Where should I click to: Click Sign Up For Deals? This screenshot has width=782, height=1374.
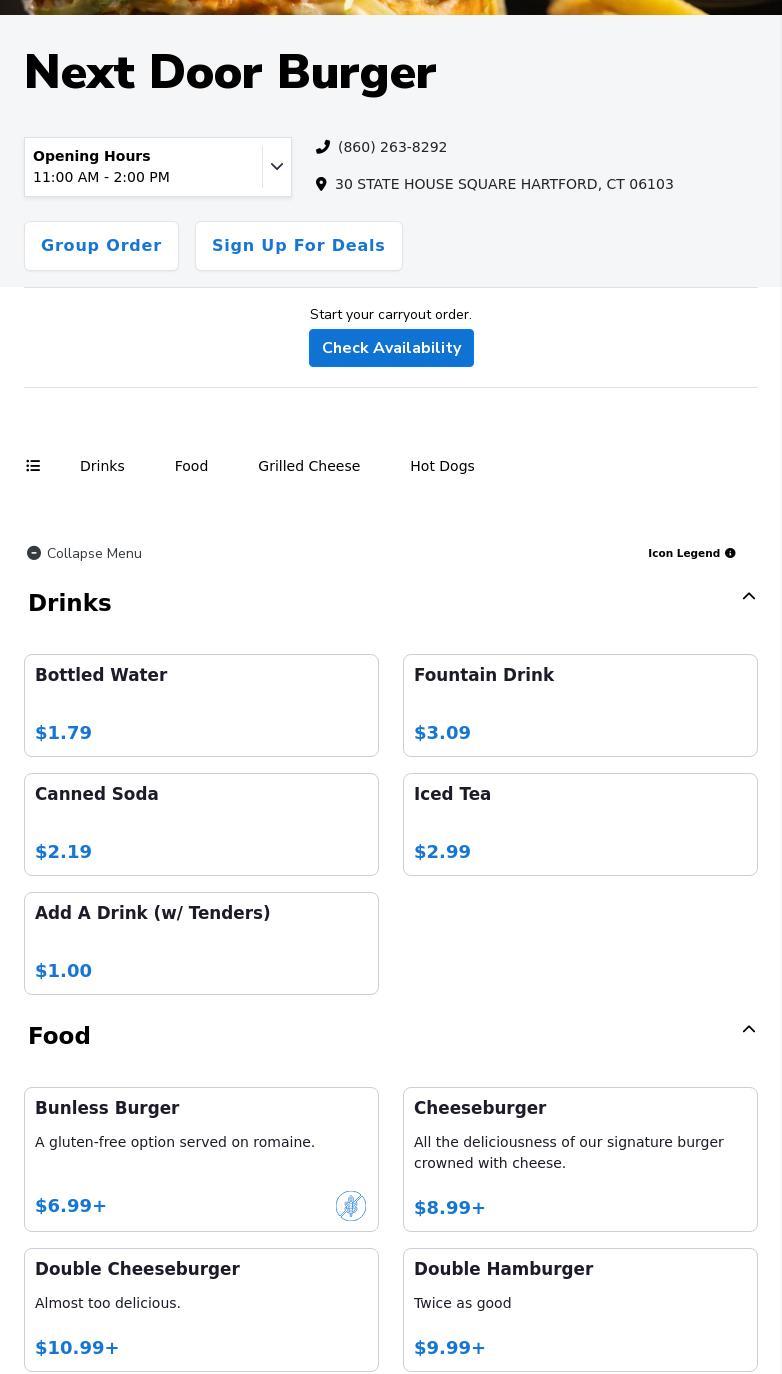pos(298,246)
